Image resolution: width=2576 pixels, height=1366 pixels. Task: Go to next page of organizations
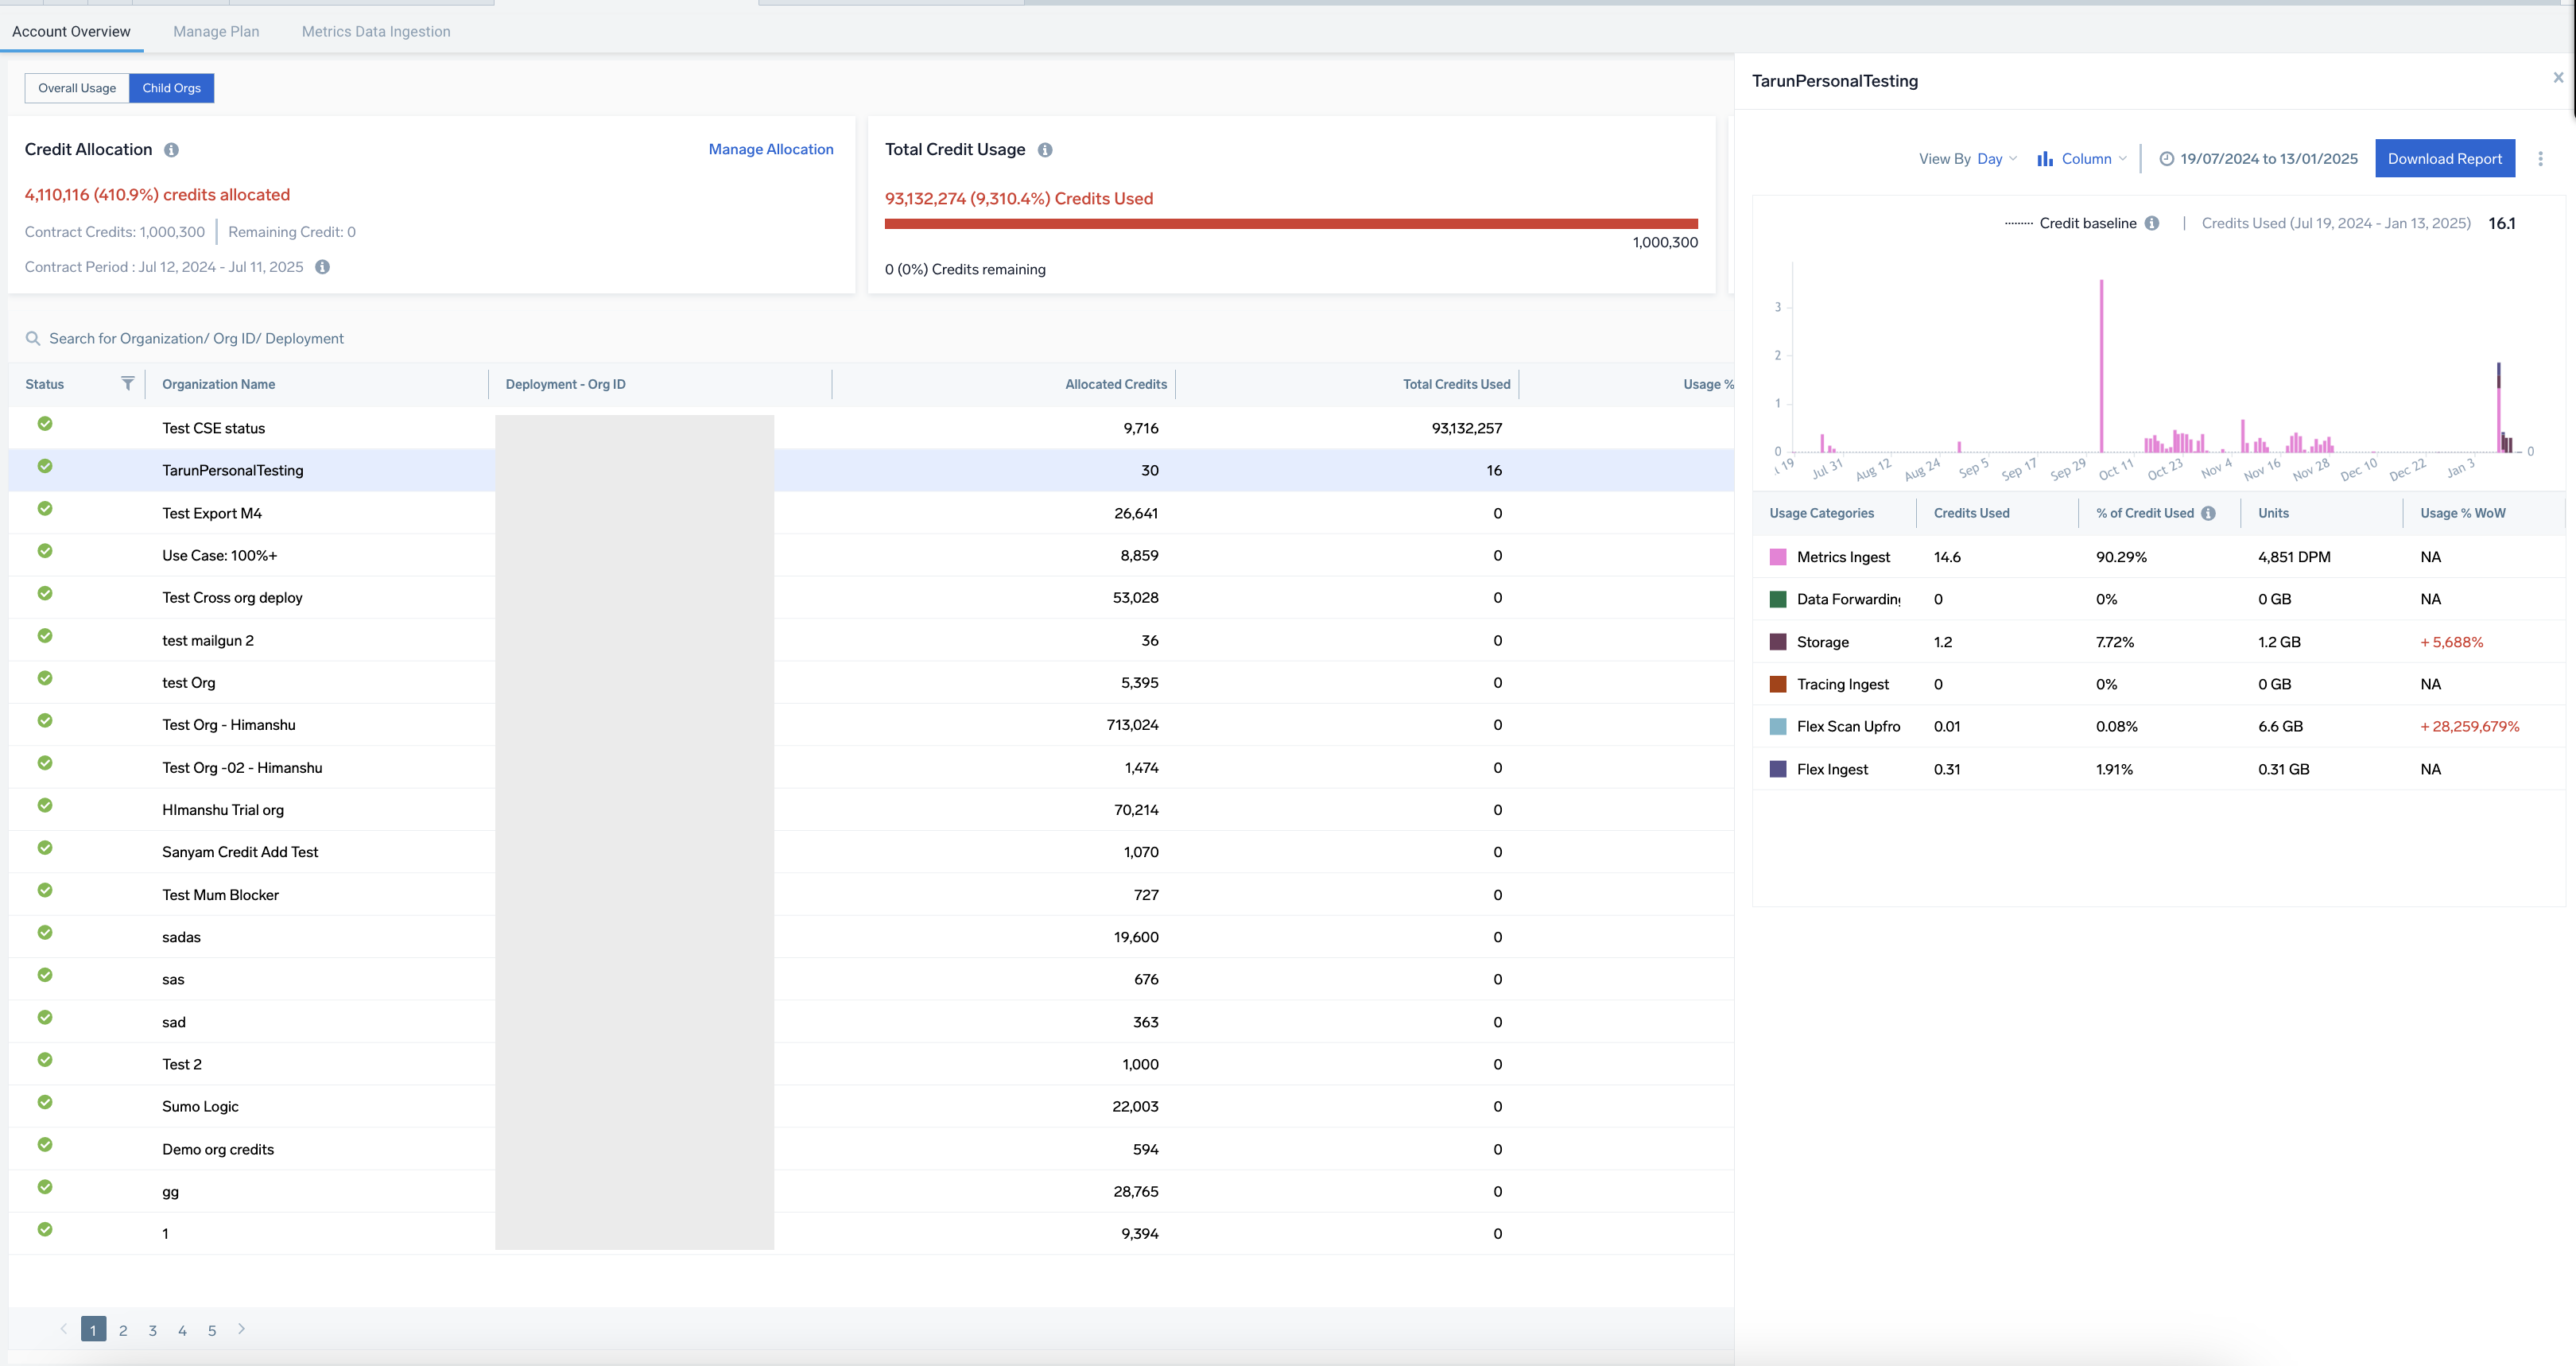click(242, 1330)
